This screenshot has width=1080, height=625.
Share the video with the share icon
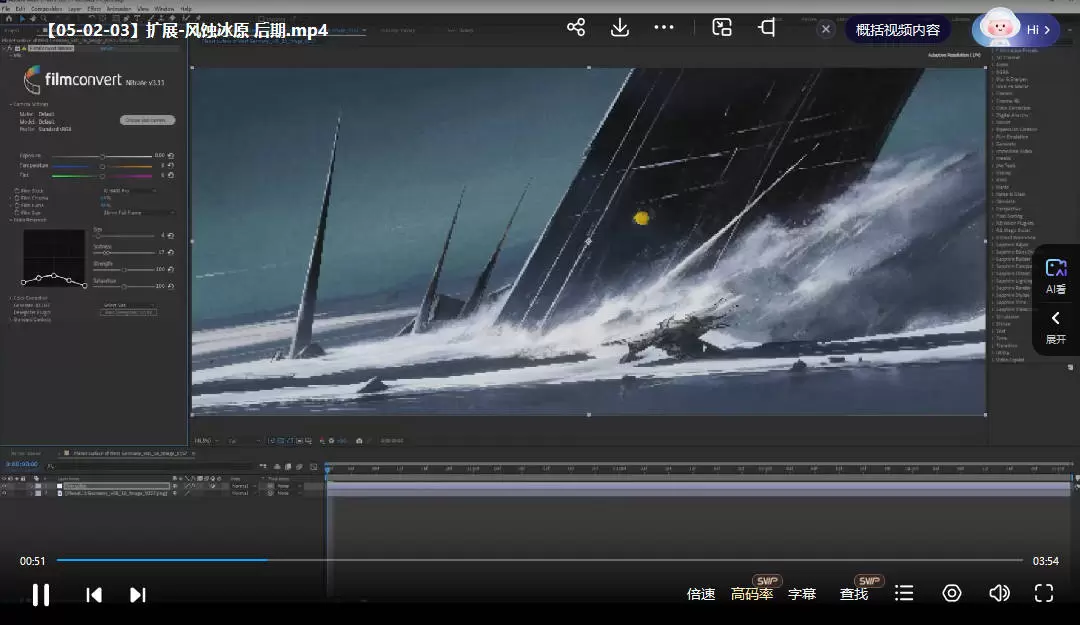pyautogui.click(x=576, y=28)
